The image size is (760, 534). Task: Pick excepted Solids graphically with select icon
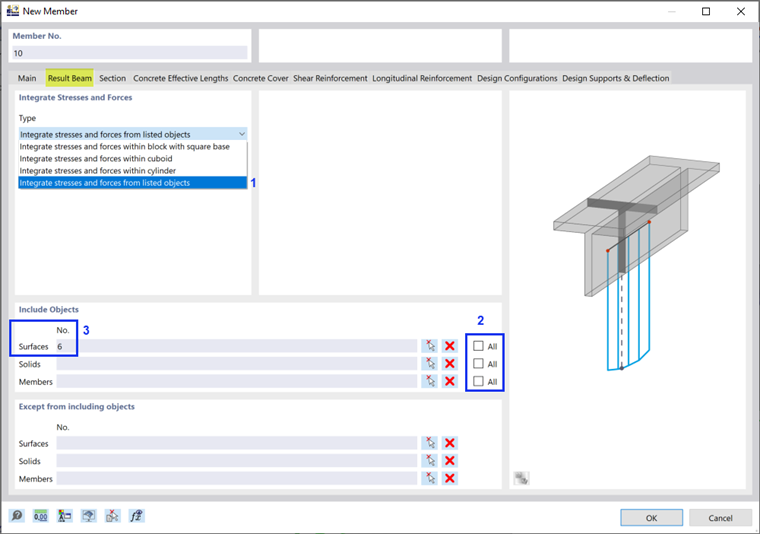pyautogui.click(x=430, y=460)
